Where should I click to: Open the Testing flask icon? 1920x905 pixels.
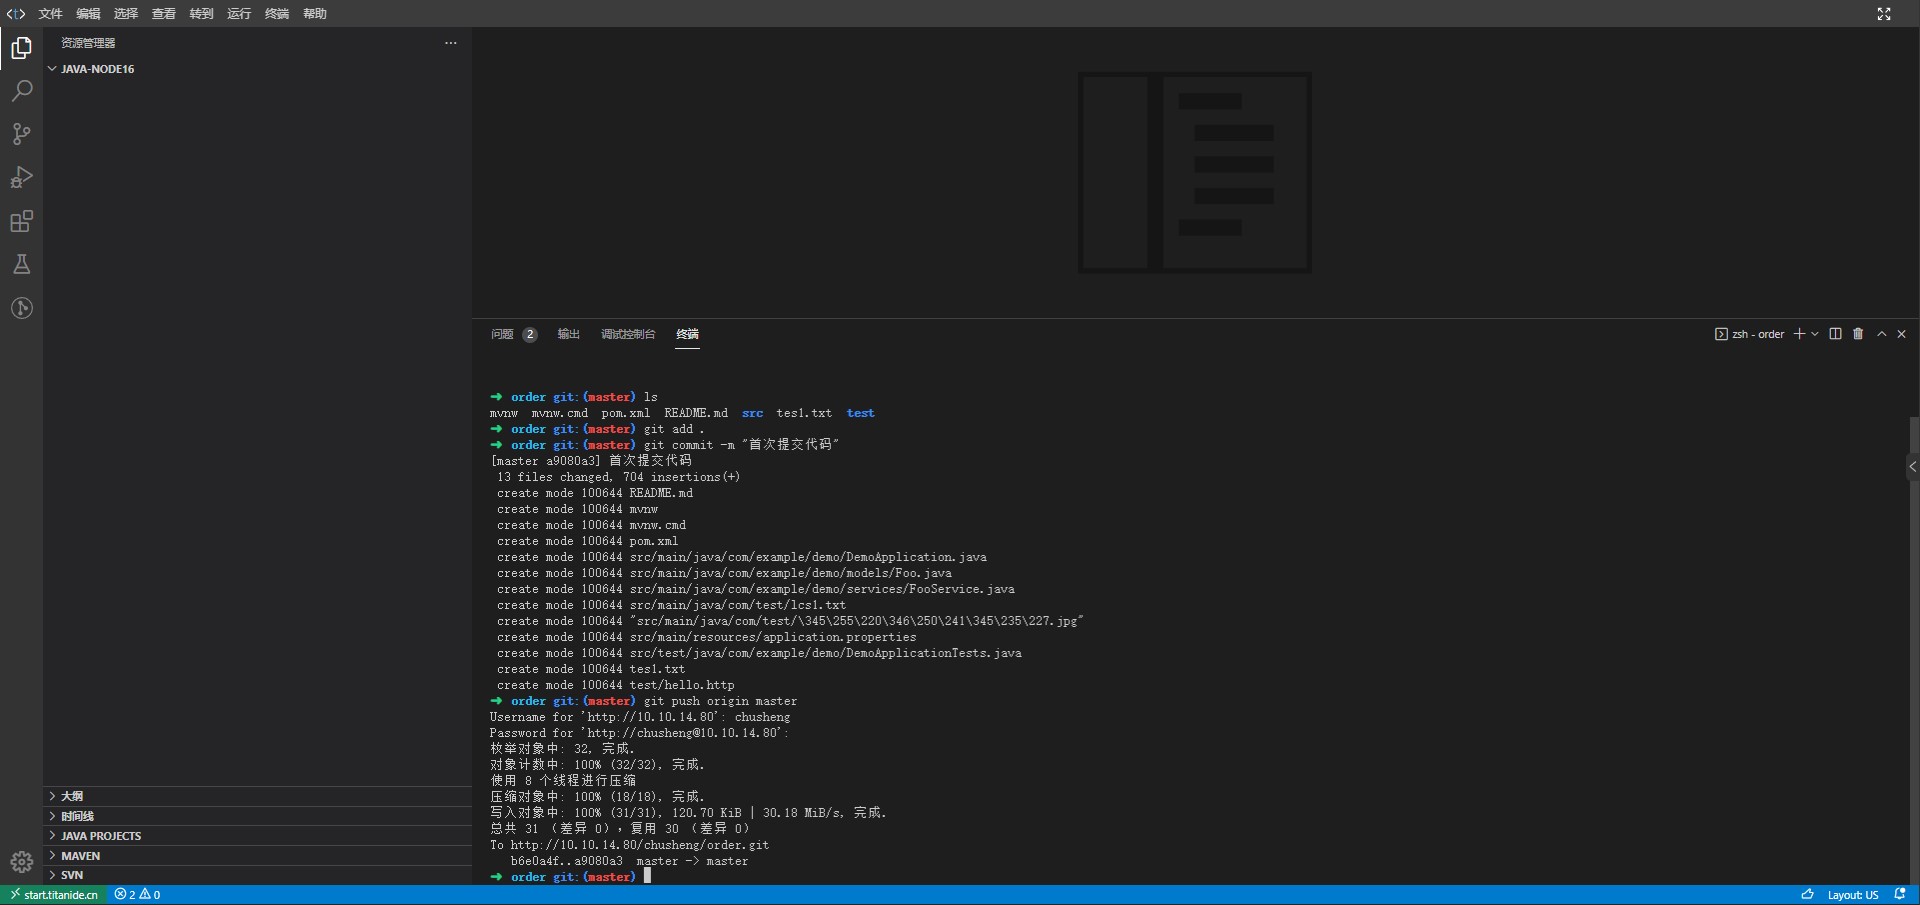coord(21,264)
